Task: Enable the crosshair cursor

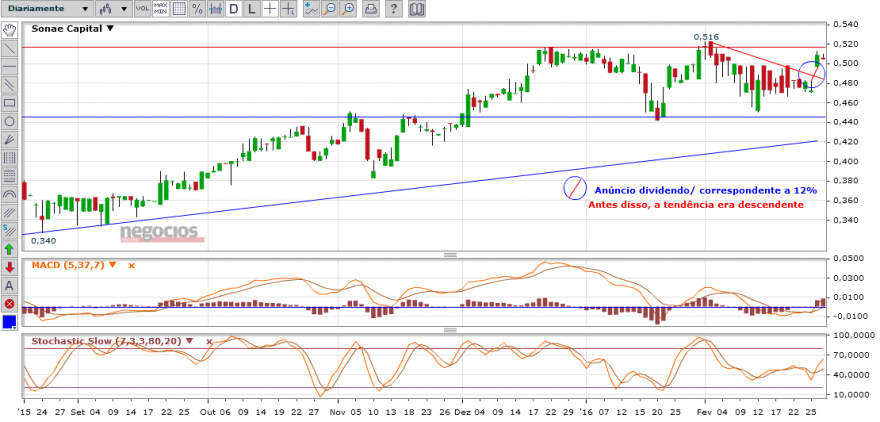Action: [x=270, y=8]
